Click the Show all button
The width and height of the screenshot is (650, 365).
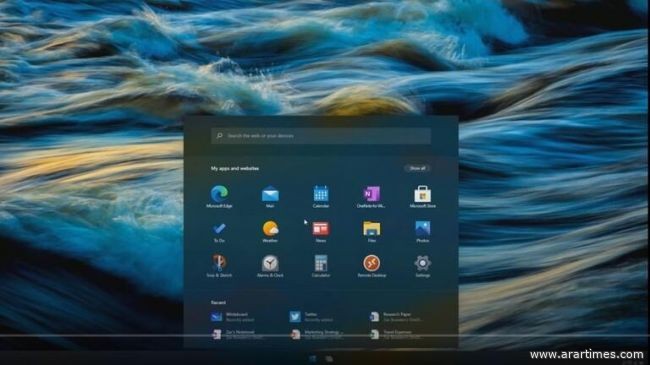(417, 168)
